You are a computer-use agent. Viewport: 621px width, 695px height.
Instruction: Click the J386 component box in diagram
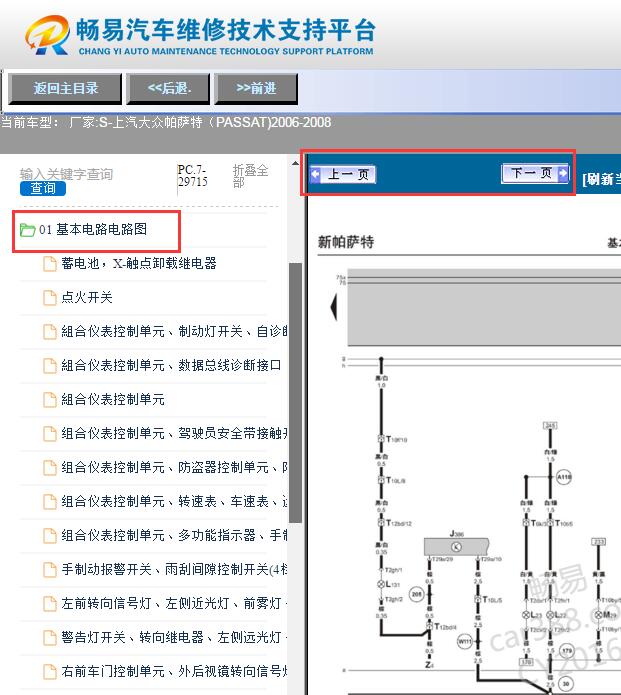point(457,546)
